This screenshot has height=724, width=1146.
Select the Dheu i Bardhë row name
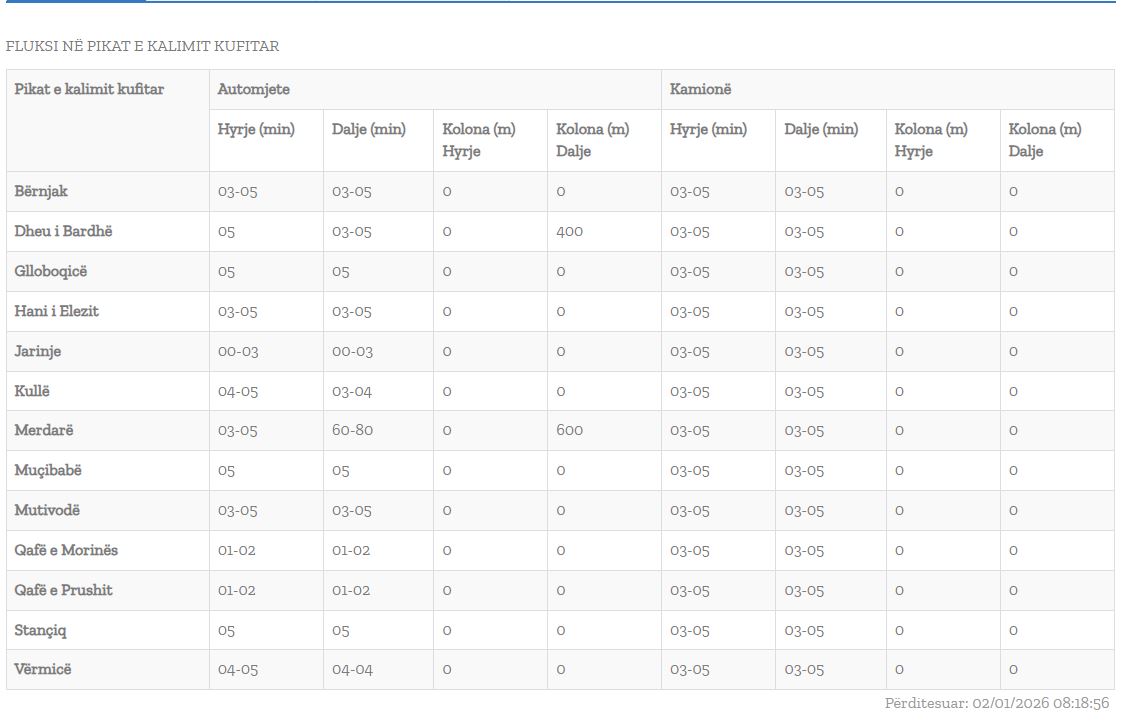63,231
